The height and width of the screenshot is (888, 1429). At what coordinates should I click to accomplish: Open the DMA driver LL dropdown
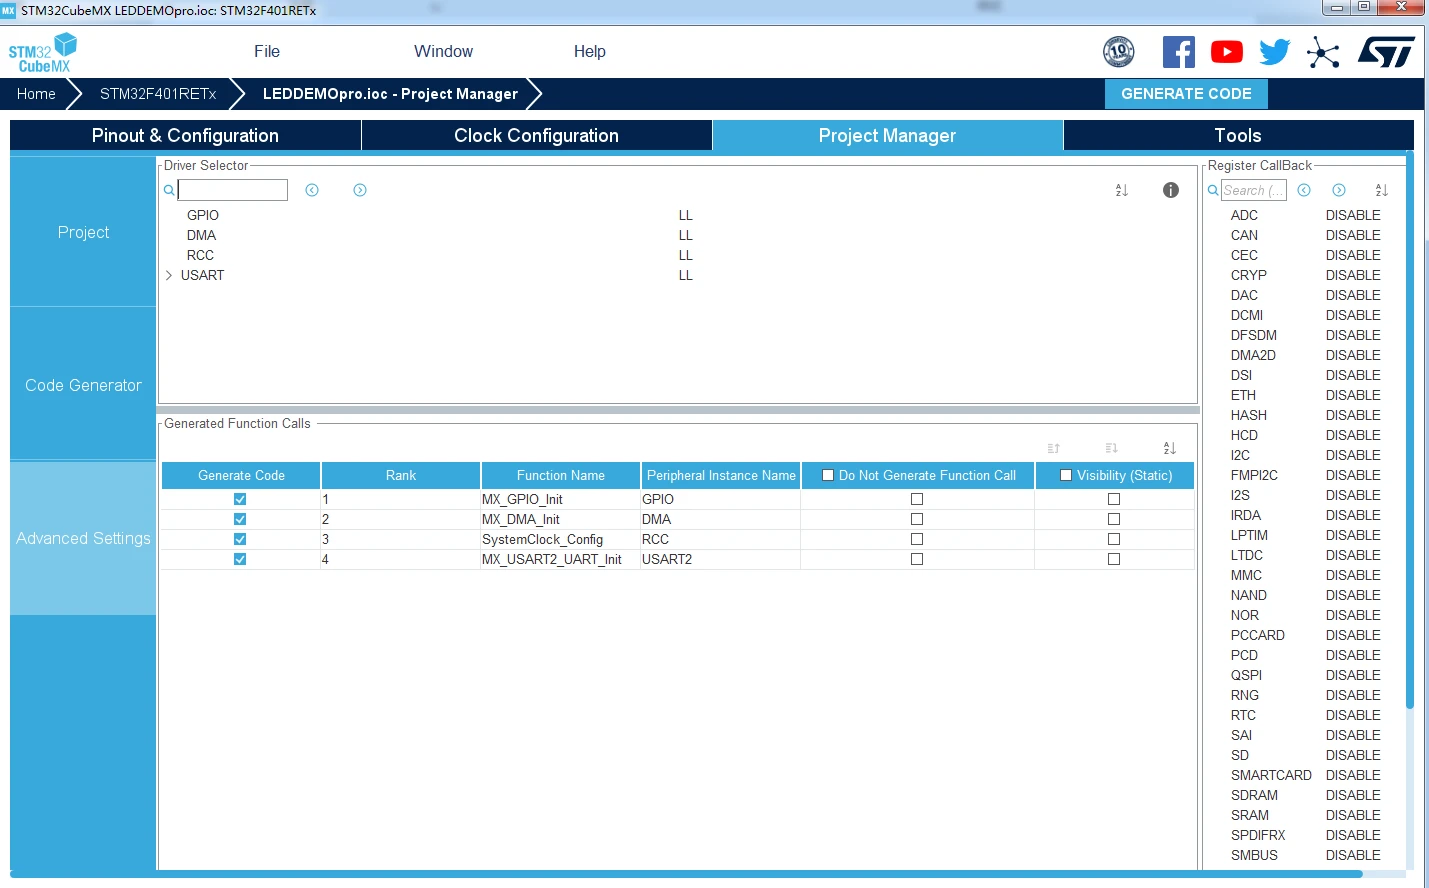[x=686, y=235]
